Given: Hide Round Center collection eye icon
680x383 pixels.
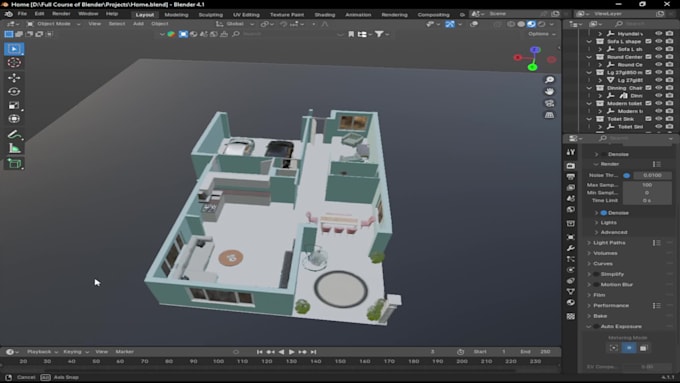Looking at the screenshot, I should (659, 57).
